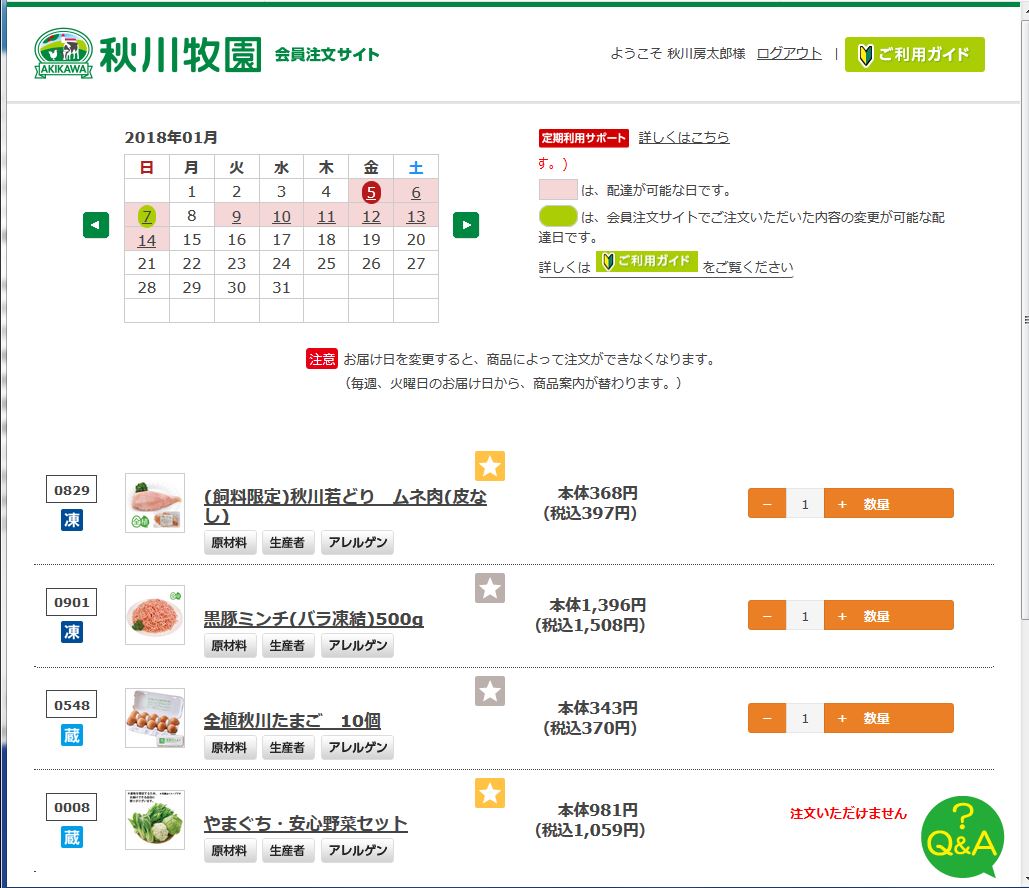Select delivery date 6 in calendar

416,192
